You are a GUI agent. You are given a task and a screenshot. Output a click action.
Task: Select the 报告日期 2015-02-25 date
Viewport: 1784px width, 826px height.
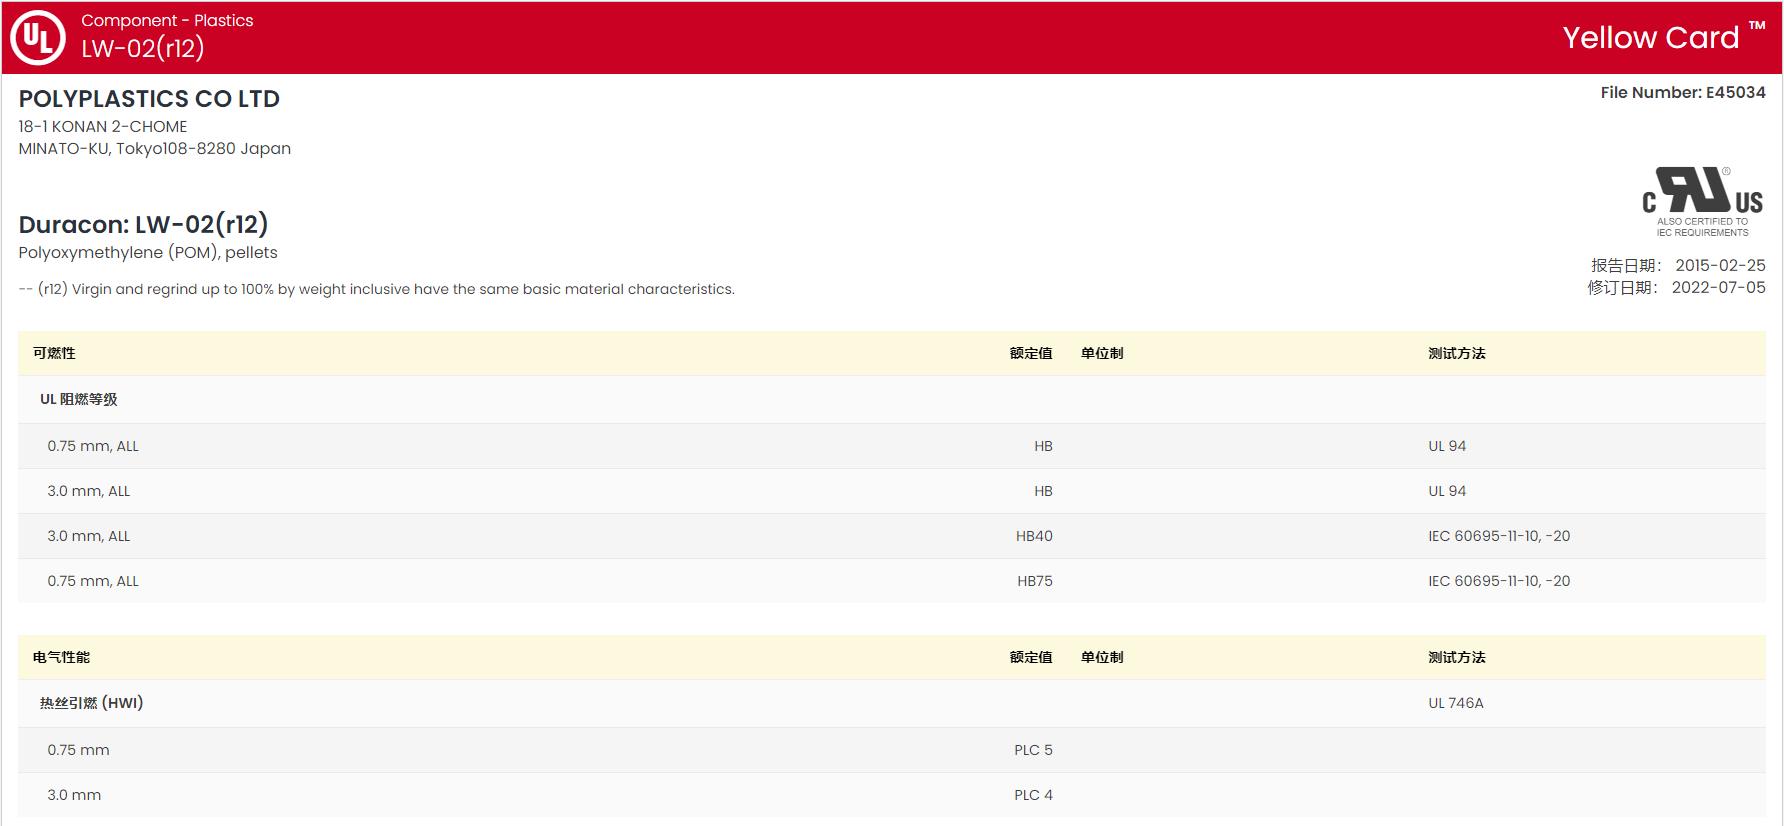(1678, 265)
